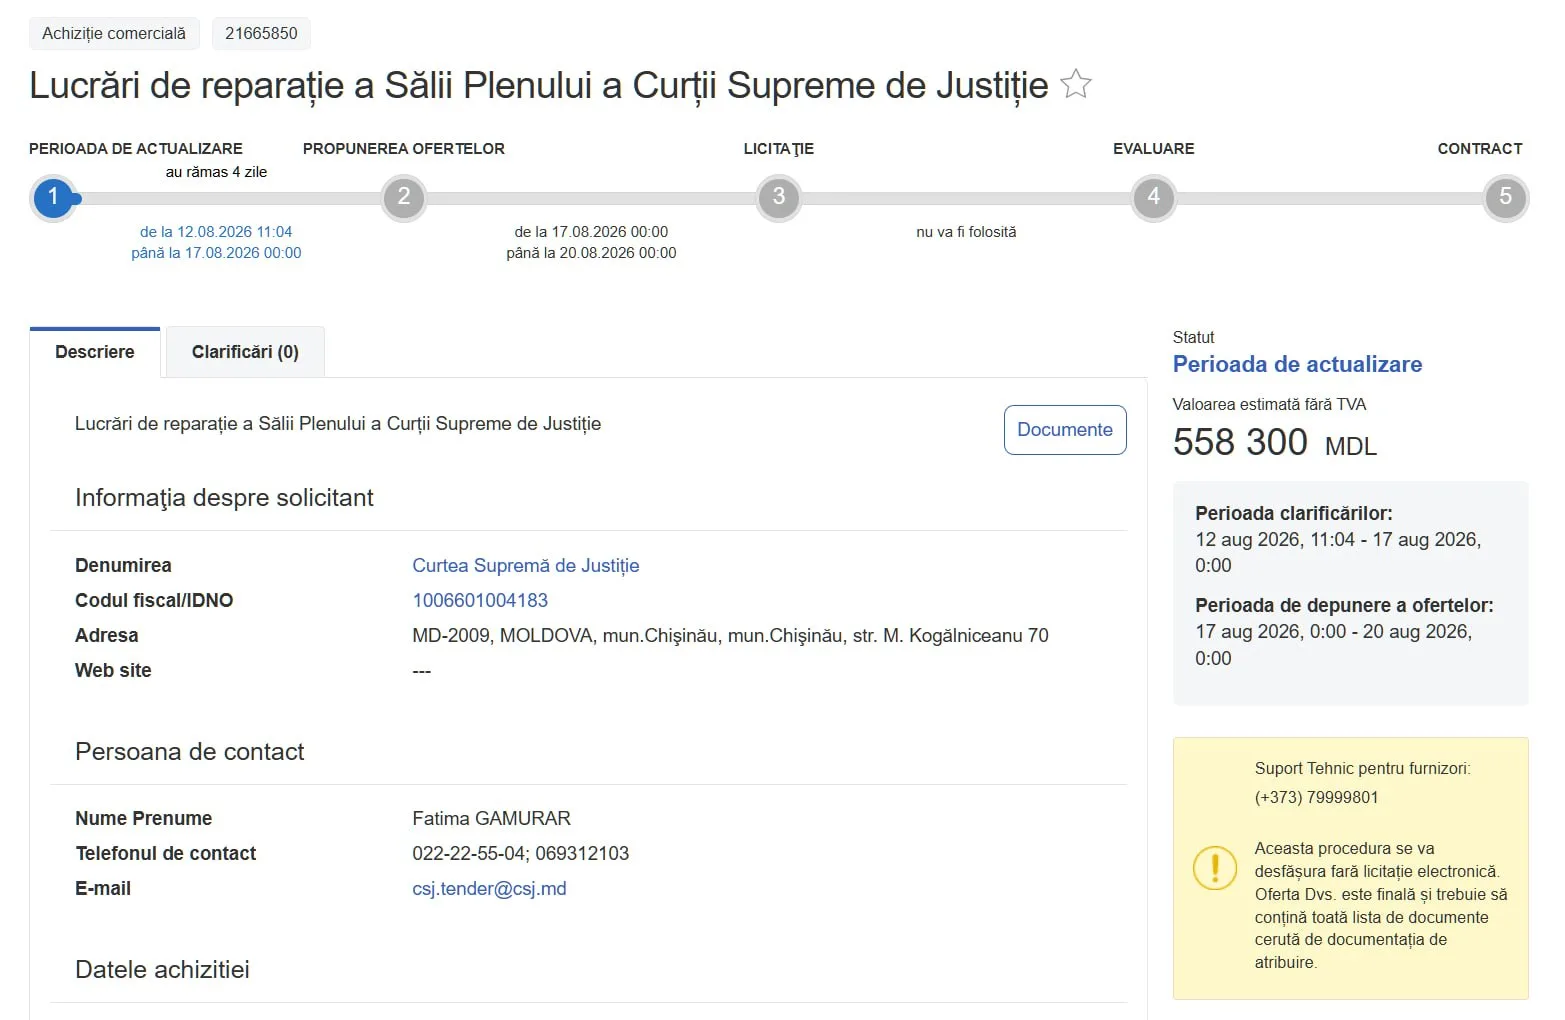The height and width of the screenshot is (1020, 1565).
Task: Click the support phone number (+373) 79999801
Action: [x=1316, y=798]
